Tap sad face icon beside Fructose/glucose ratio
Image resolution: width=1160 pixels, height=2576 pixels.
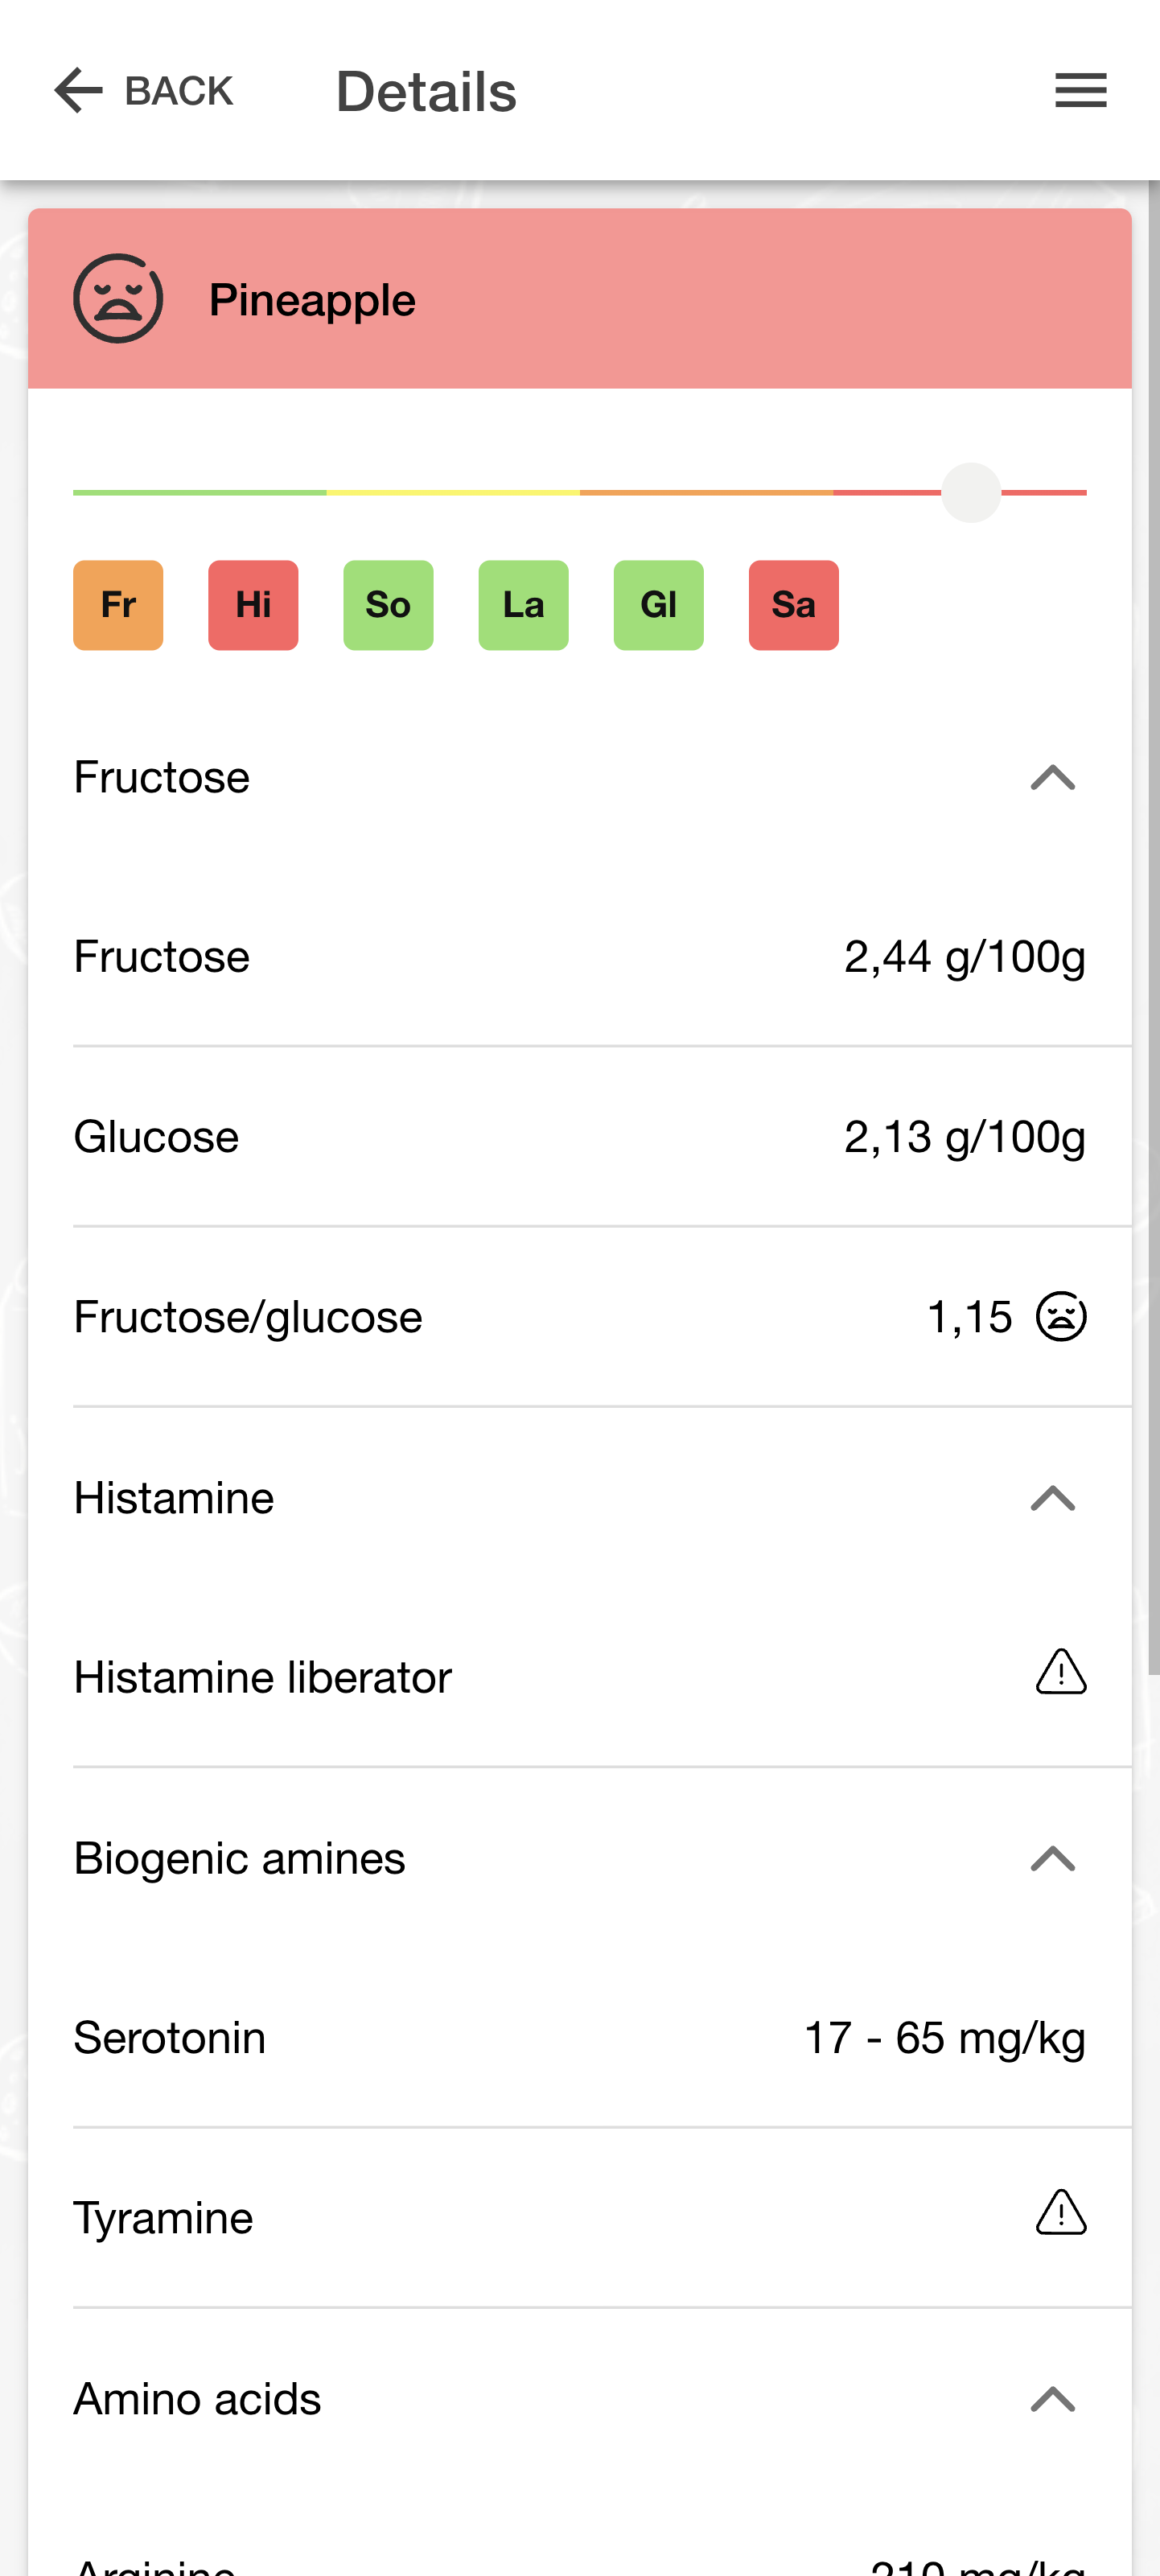click(1061, 1316)
